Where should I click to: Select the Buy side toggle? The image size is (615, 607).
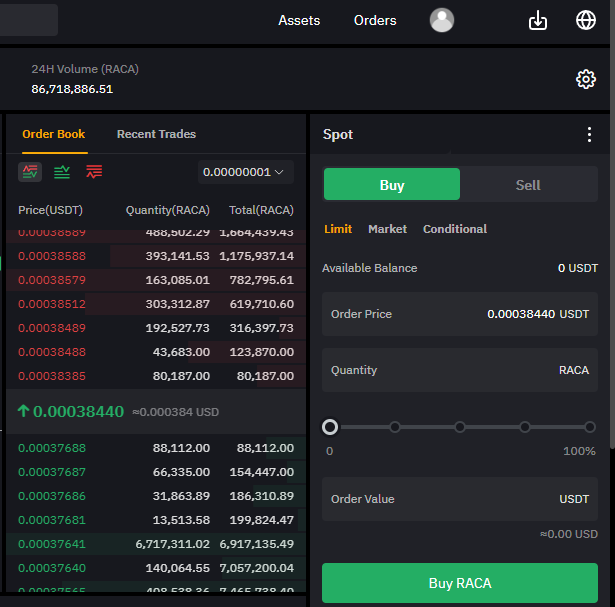(x=391, y=184)
